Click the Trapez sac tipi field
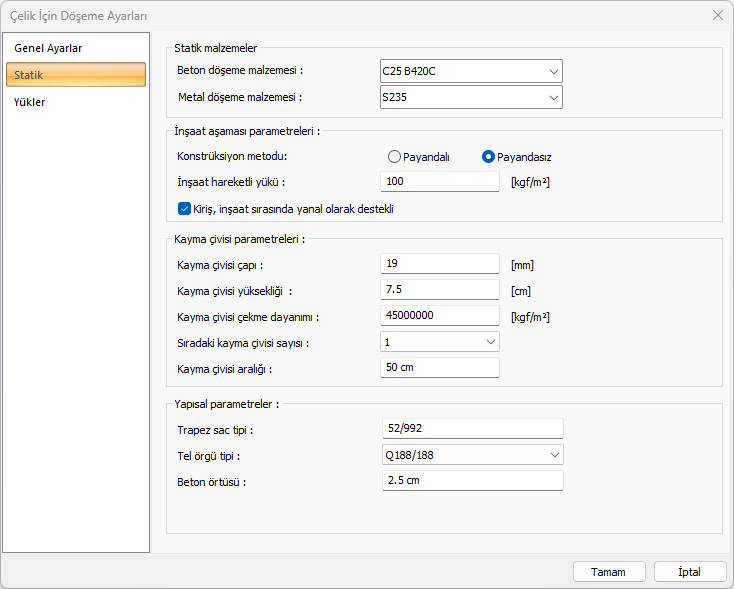This screenshot has height=589, width=734. (472, 429)
